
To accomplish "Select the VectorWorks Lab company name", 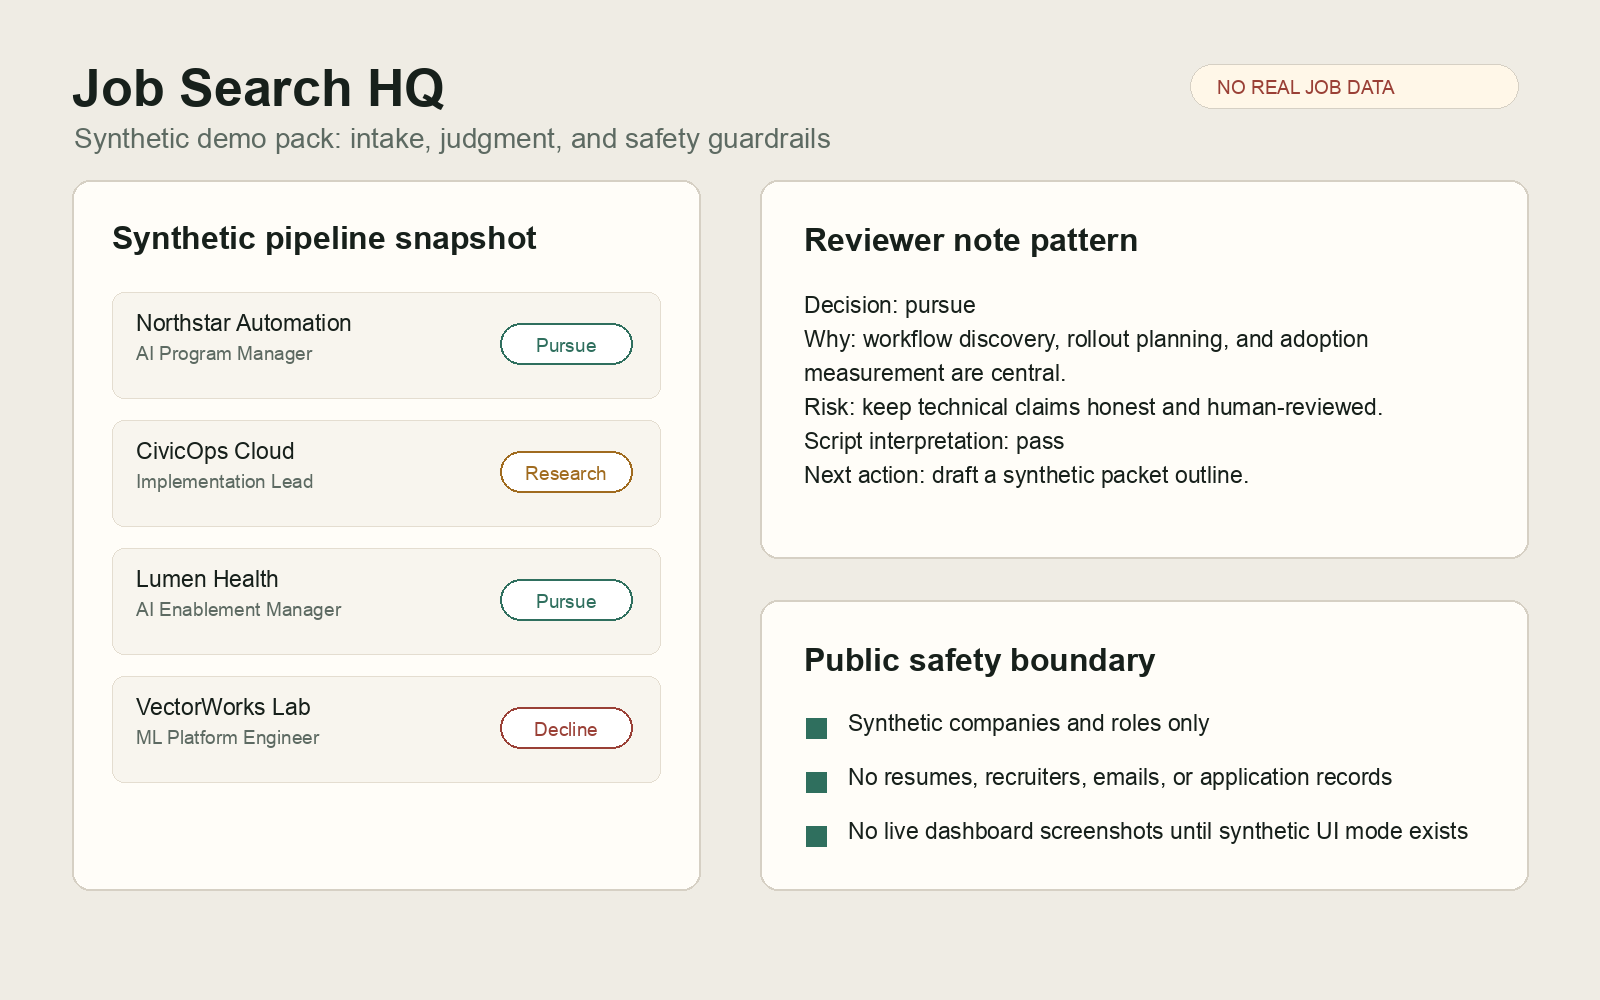I will coord(223,707).
